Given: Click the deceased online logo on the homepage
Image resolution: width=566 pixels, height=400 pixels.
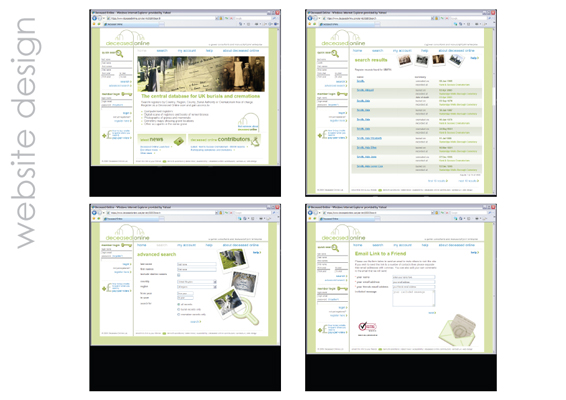Looking at the screenshot, I should coord(128,38).
